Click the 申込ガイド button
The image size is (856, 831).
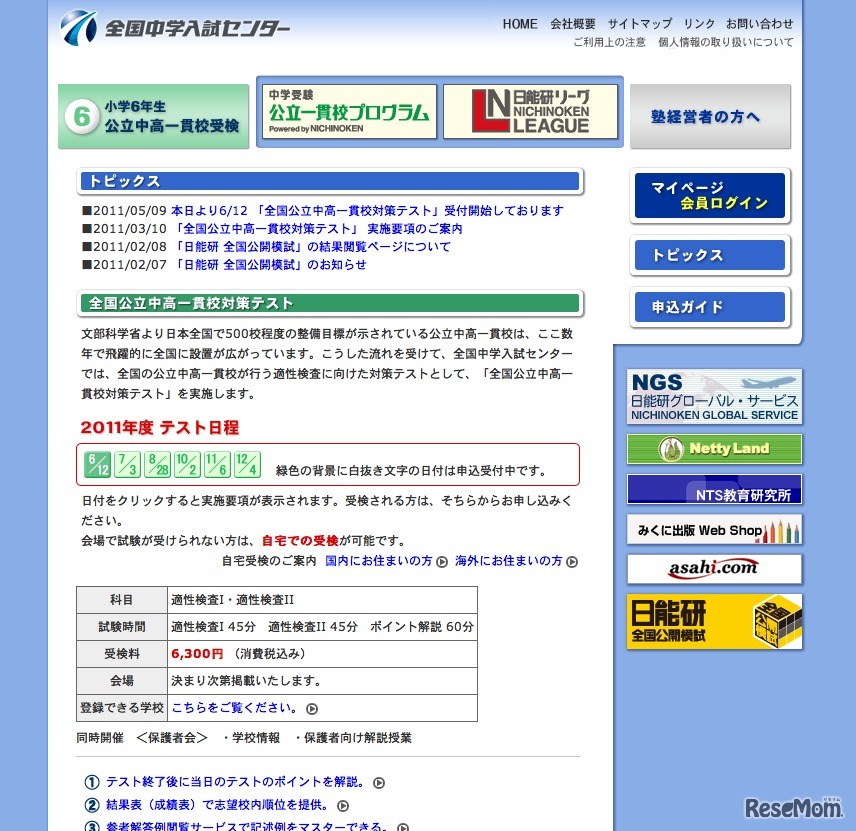[709, 308]
